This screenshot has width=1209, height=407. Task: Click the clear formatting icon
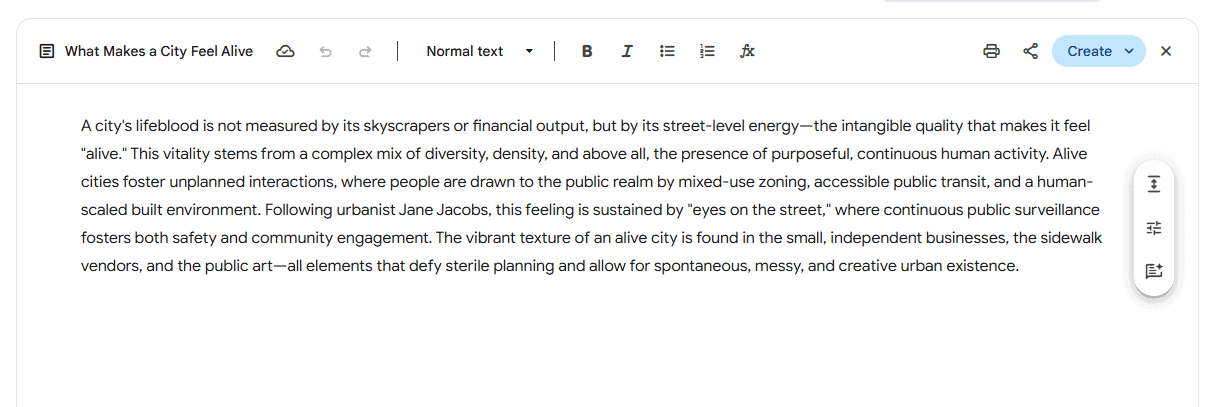747,51
